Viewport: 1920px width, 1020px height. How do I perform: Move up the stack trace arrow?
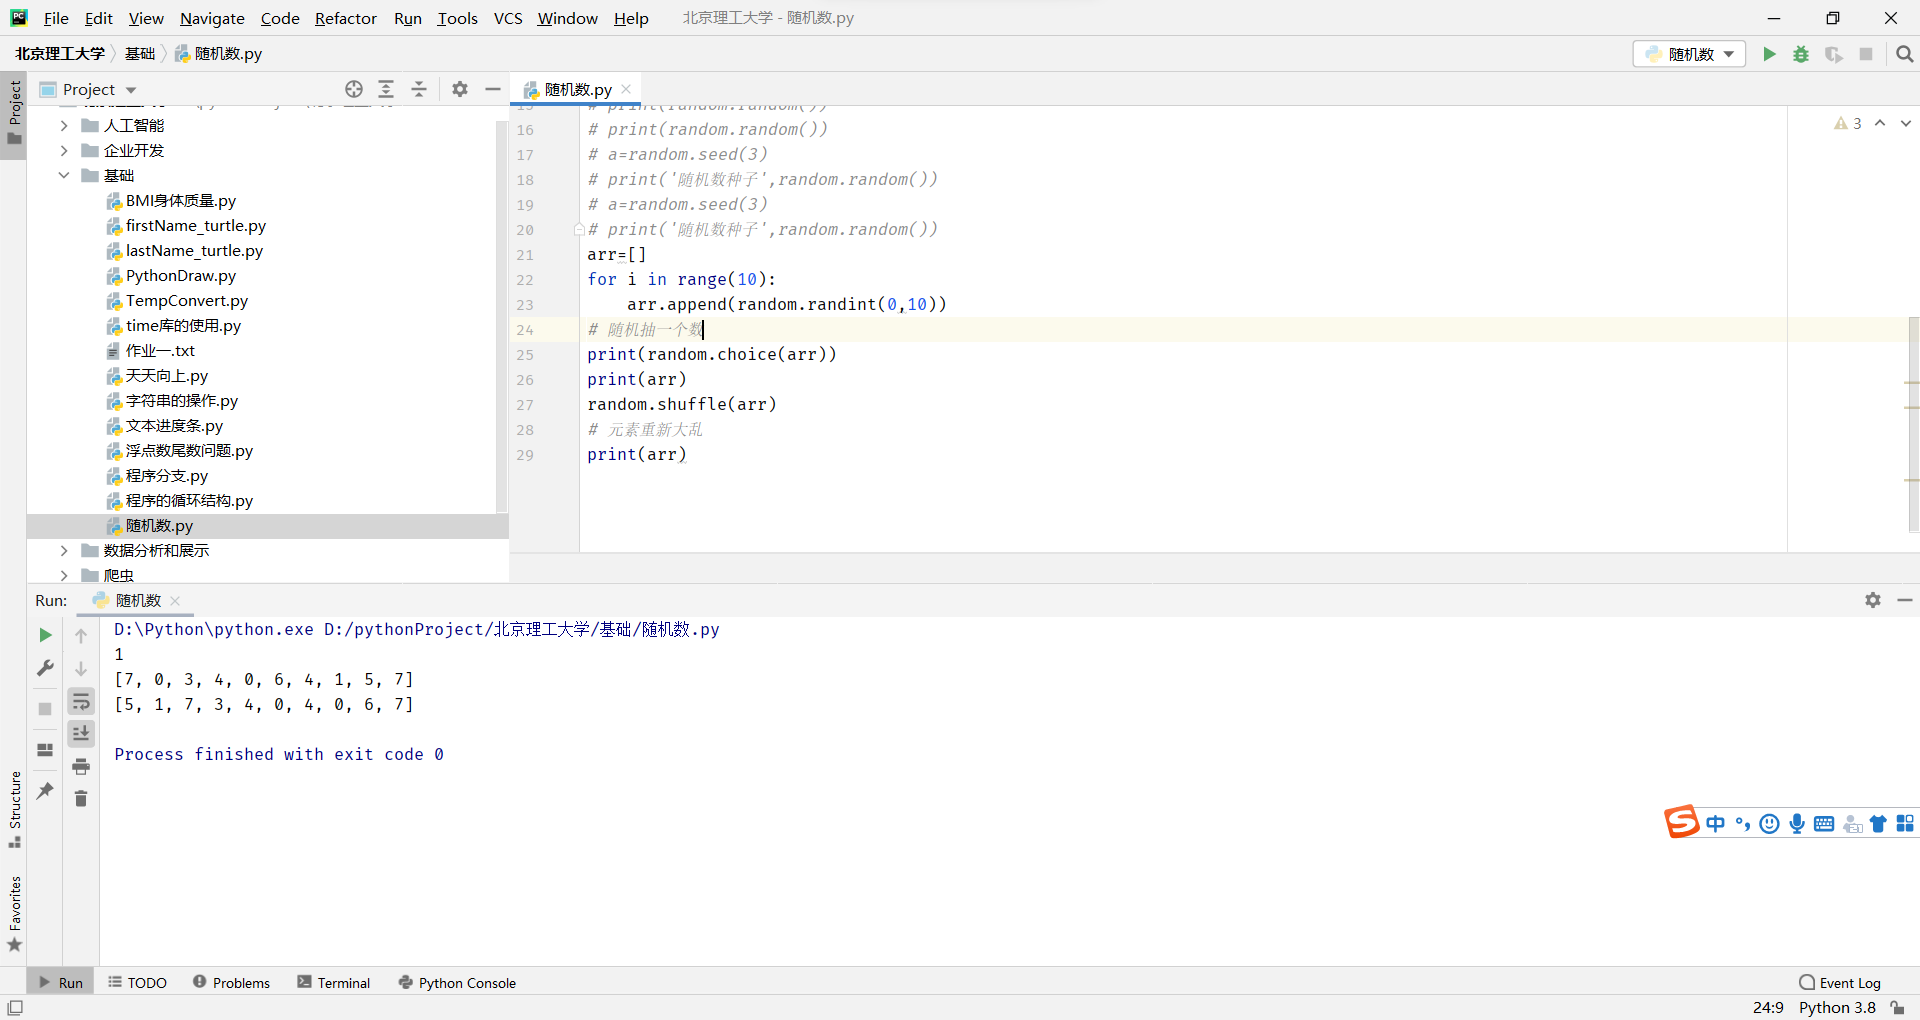pos(81,636)
